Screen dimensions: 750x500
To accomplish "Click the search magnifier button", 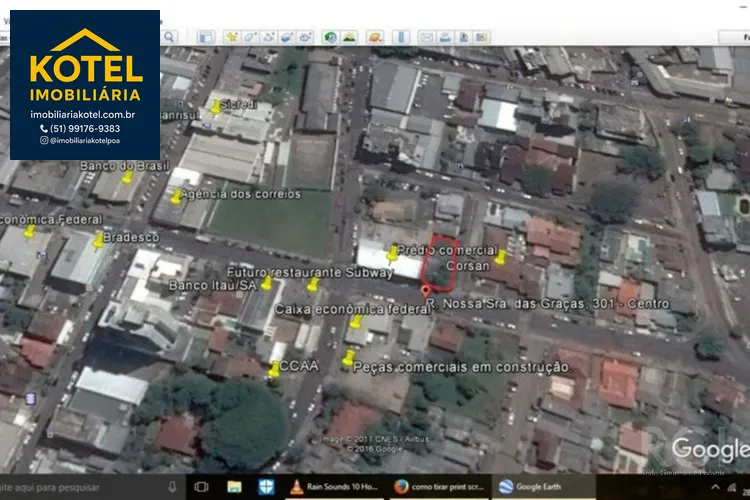I will pyautogui.click(x=169, y=37).
